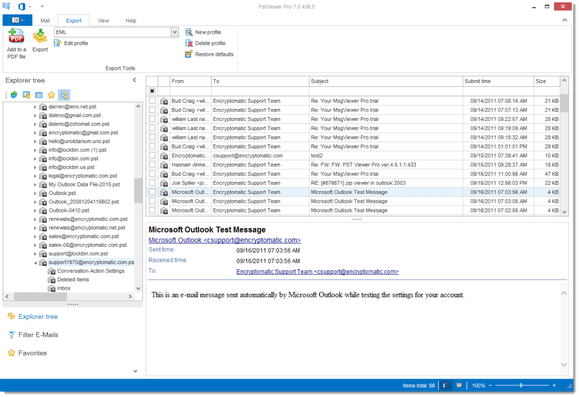The image size is (579, 397).
Task: Collapse support1970@encryptomatic.com.pst node
Action: [x=35, y=263]
